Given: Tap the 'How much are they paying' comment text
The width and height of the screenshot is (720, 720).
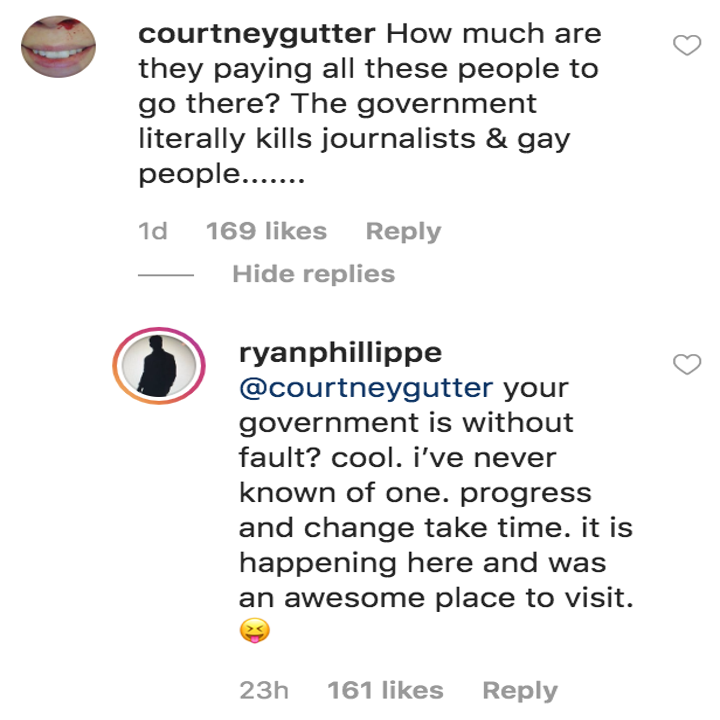Looking at the screenshot, I should click(x=370, y=68).
